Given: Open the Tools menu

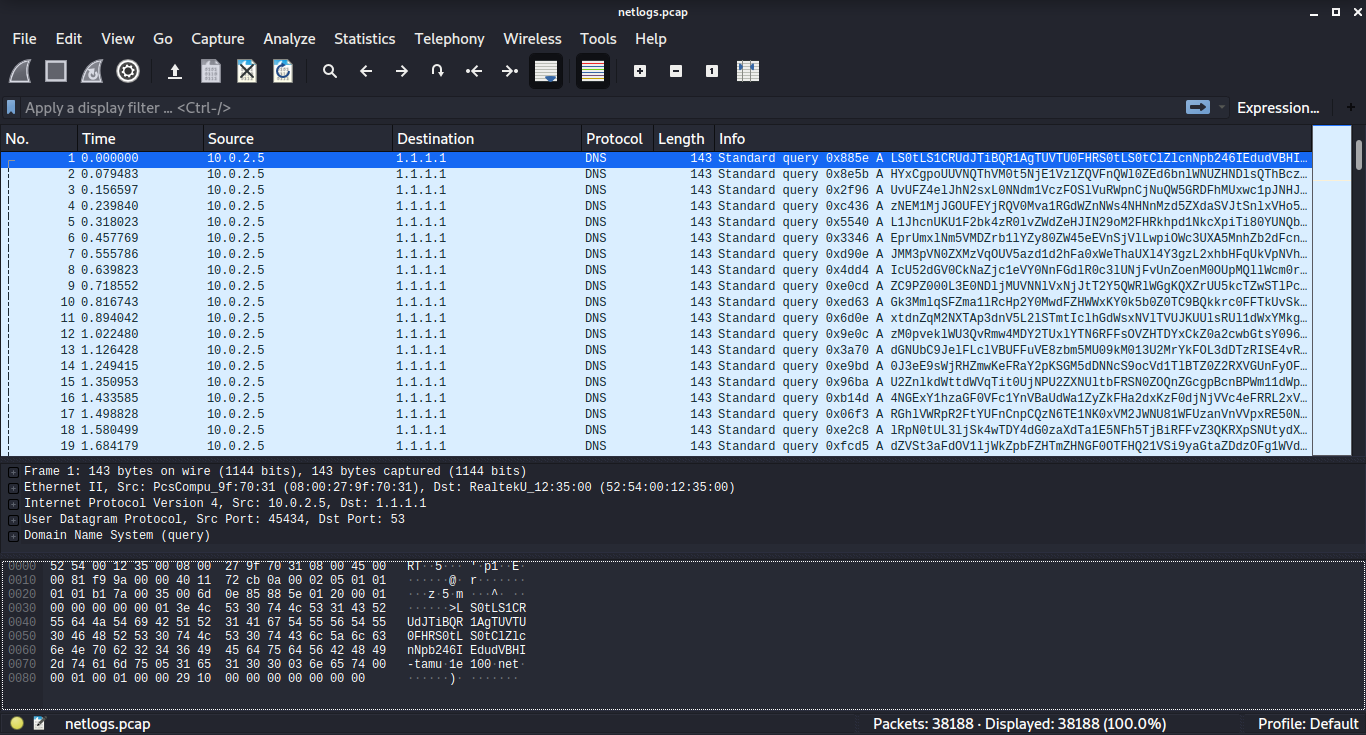Looking at the screenshot, I should 598,39.
